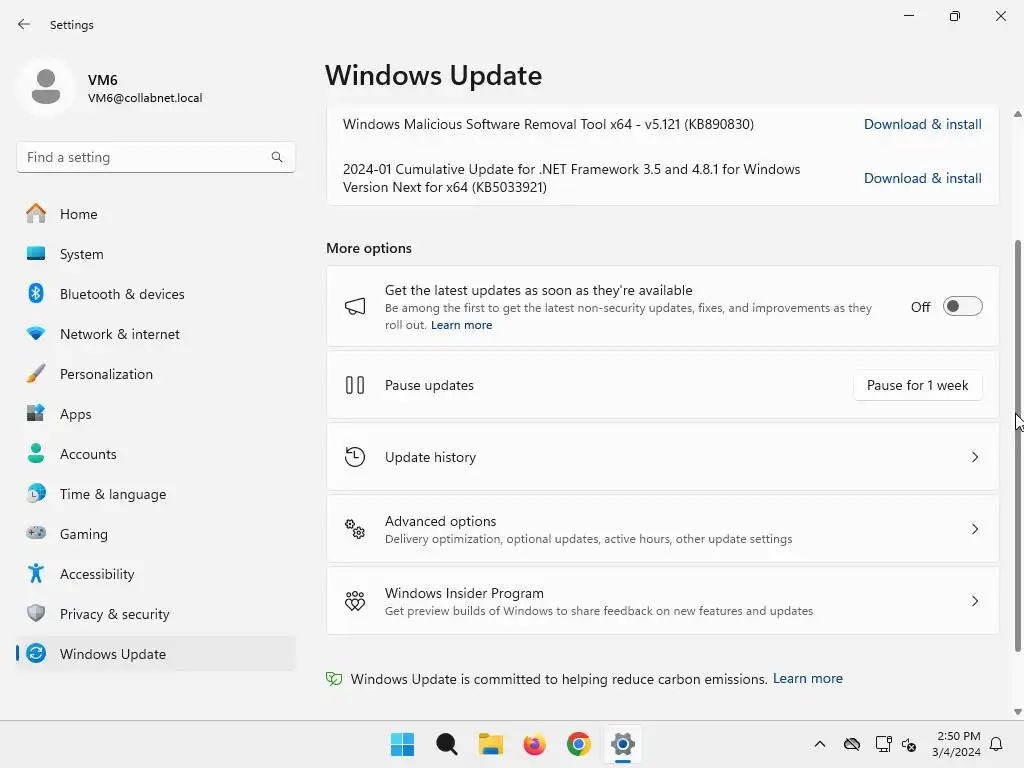Screen dimensions: 1024x768
Task: Toggle Get the latest updates switch on
Action: tap(963, 306)
